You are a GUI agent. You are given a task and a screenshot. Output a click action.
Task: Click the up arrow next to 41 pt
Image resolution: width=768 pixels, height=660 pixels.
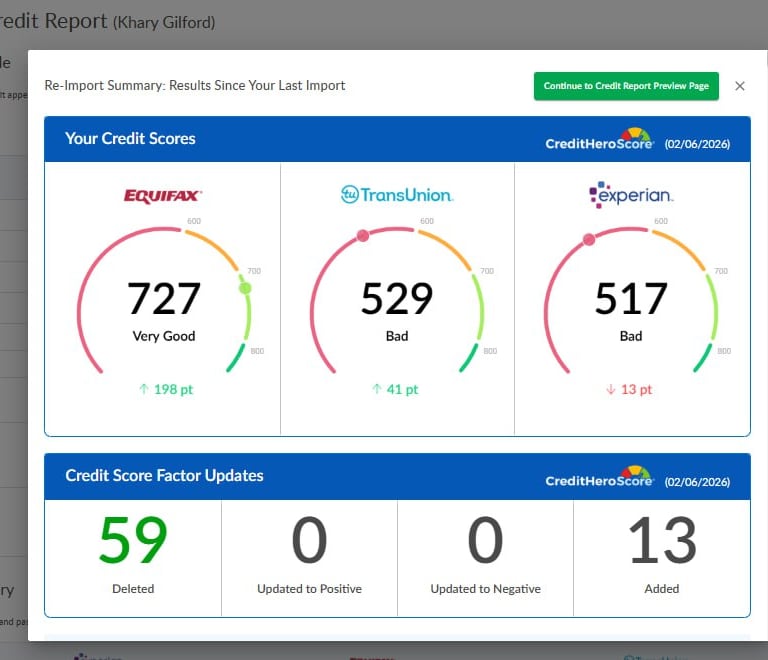pos(376,389)
